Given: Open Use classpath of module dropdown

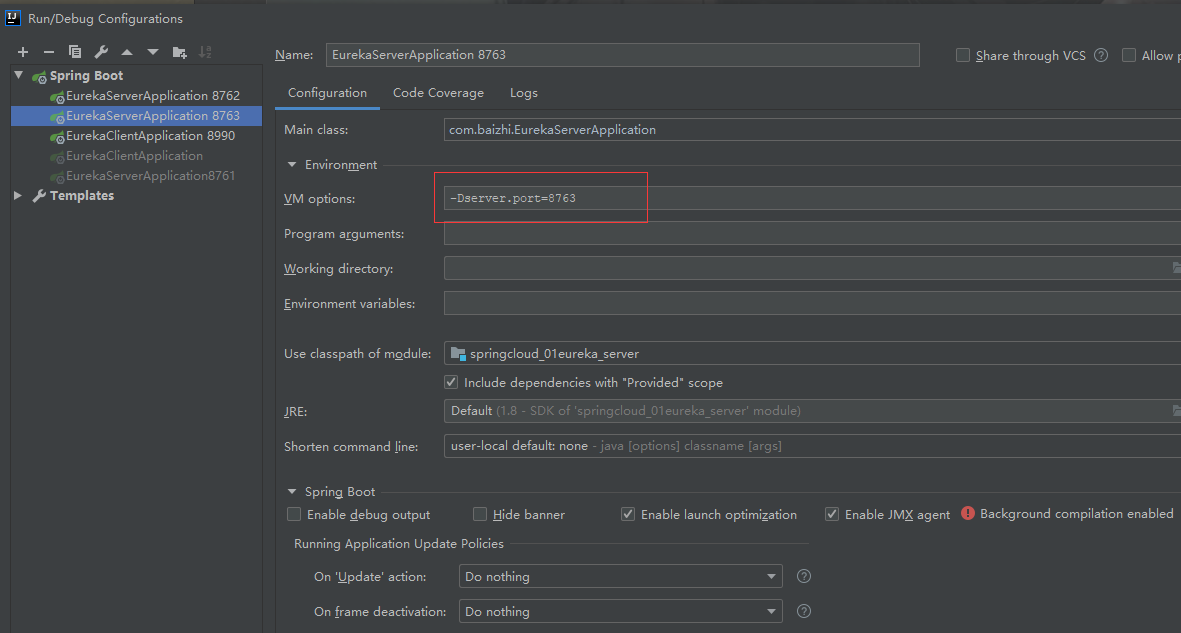Looking at the screenshot, I should coord(812,353).
